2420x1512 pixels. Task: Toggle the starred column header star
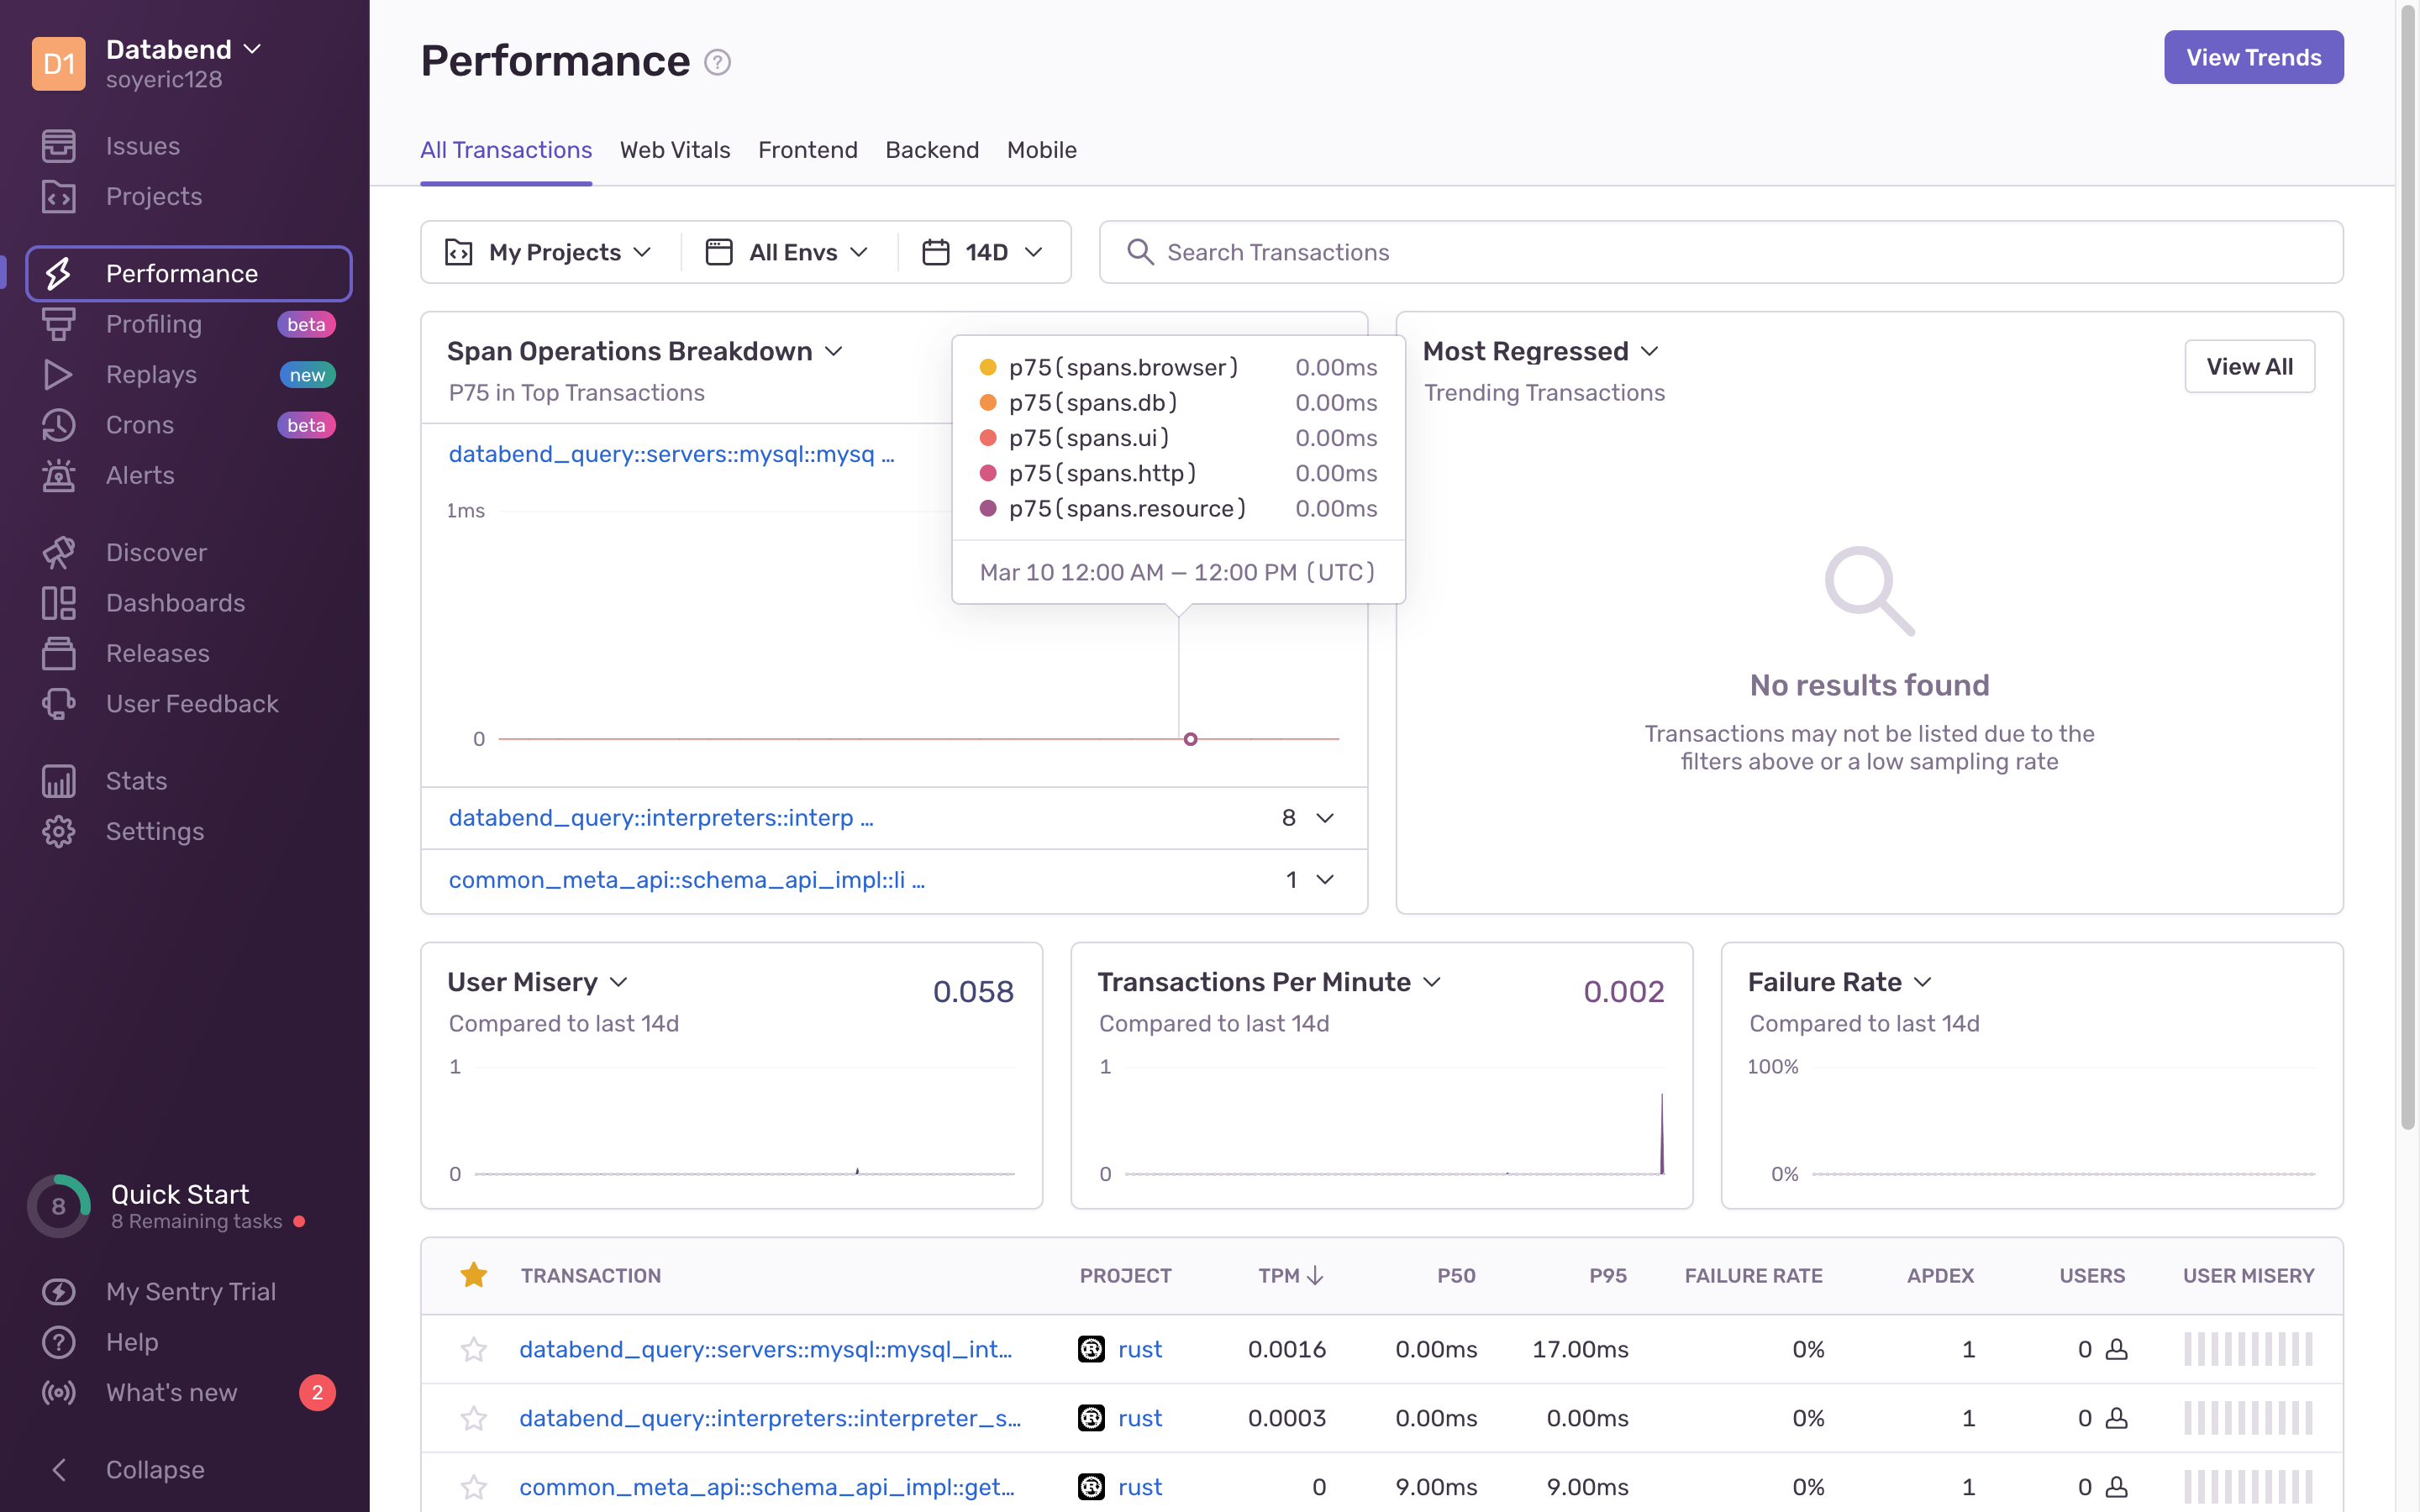point(473,1275)
